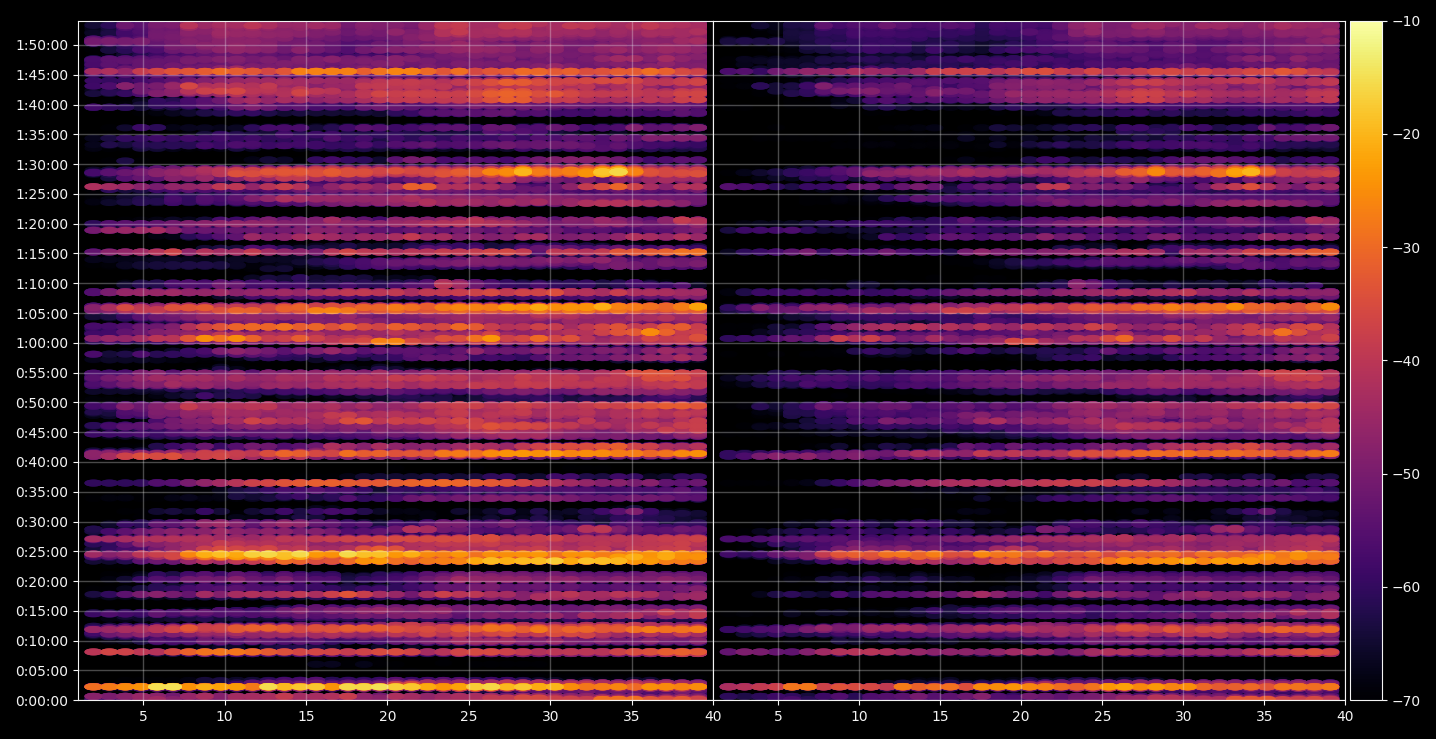Image resolution: width=1436 pixels, height=739 pixels.
Task: Pick x-axis label 20 under left plot
Action: (387, 717)
